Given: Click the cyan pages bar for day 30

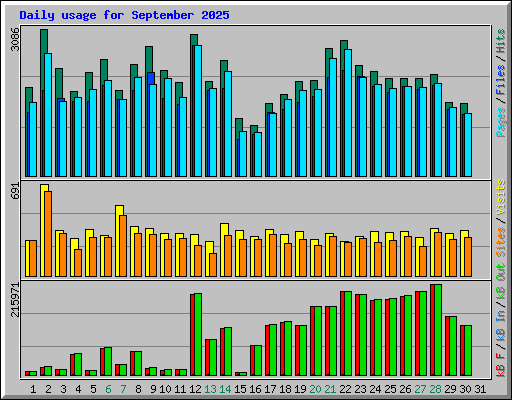Looking at the screenshot, I should pos(468,145).
